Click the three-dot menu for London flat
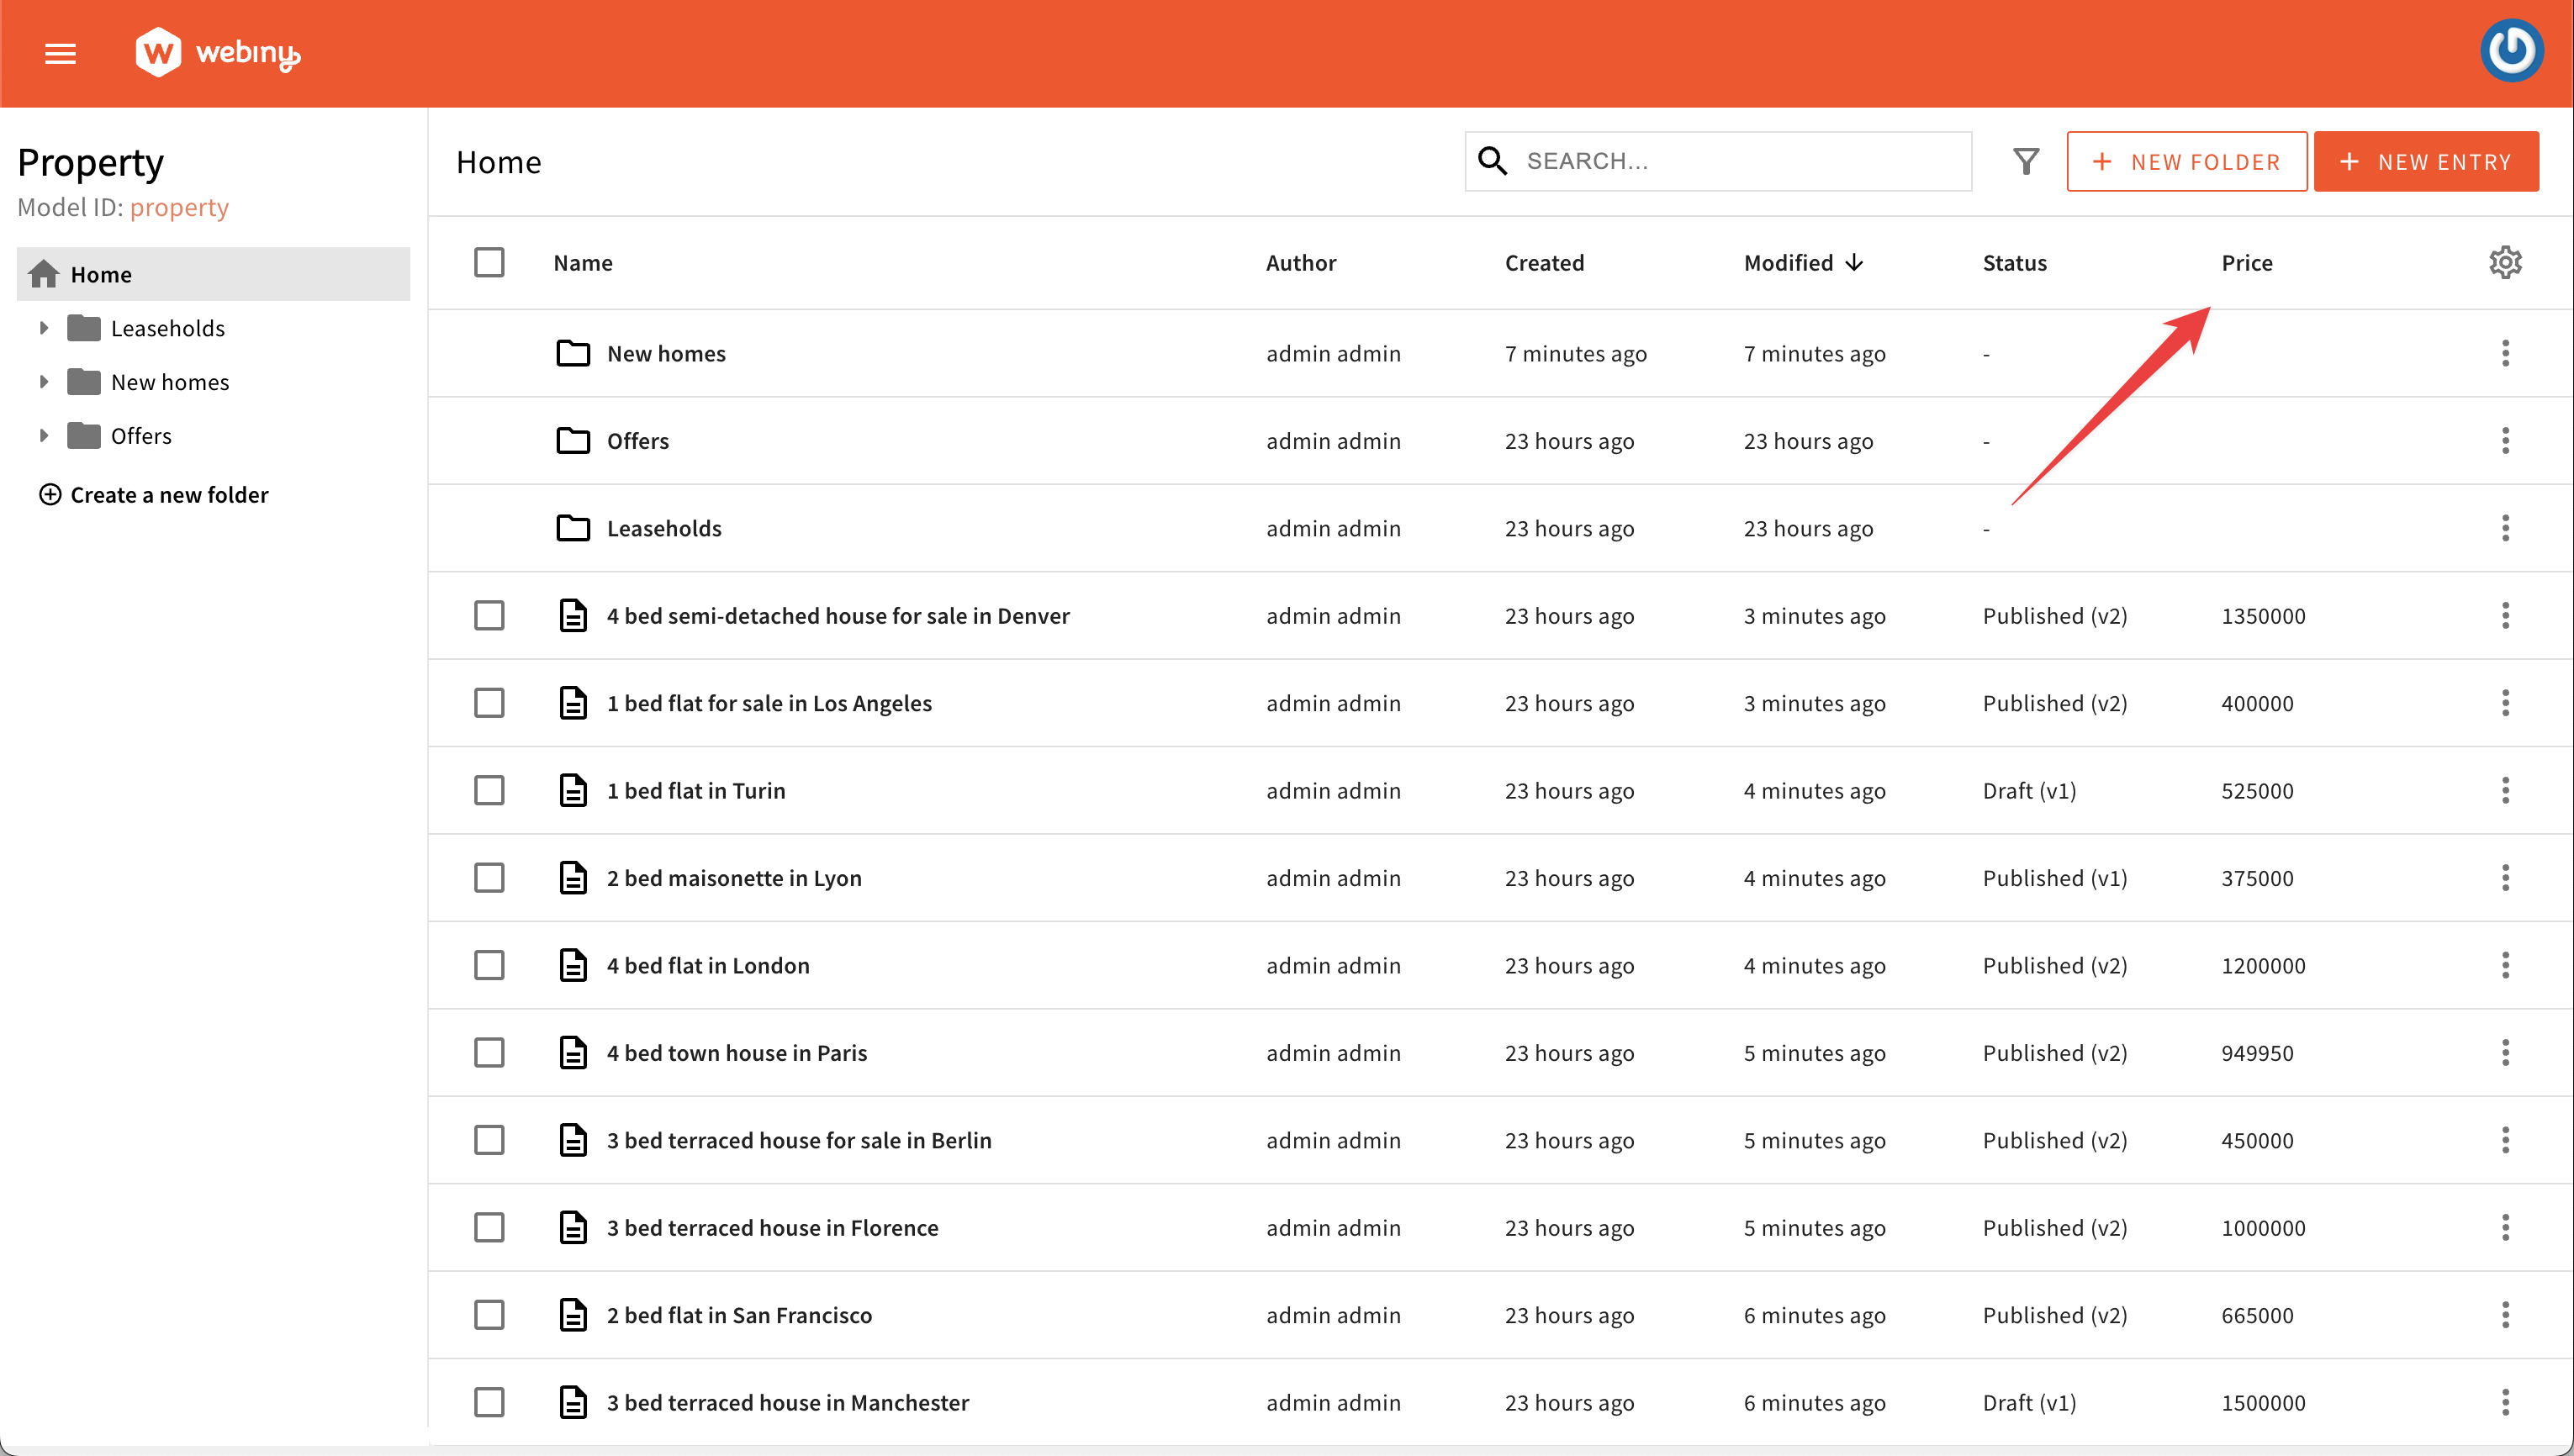 click(2505, 965)
